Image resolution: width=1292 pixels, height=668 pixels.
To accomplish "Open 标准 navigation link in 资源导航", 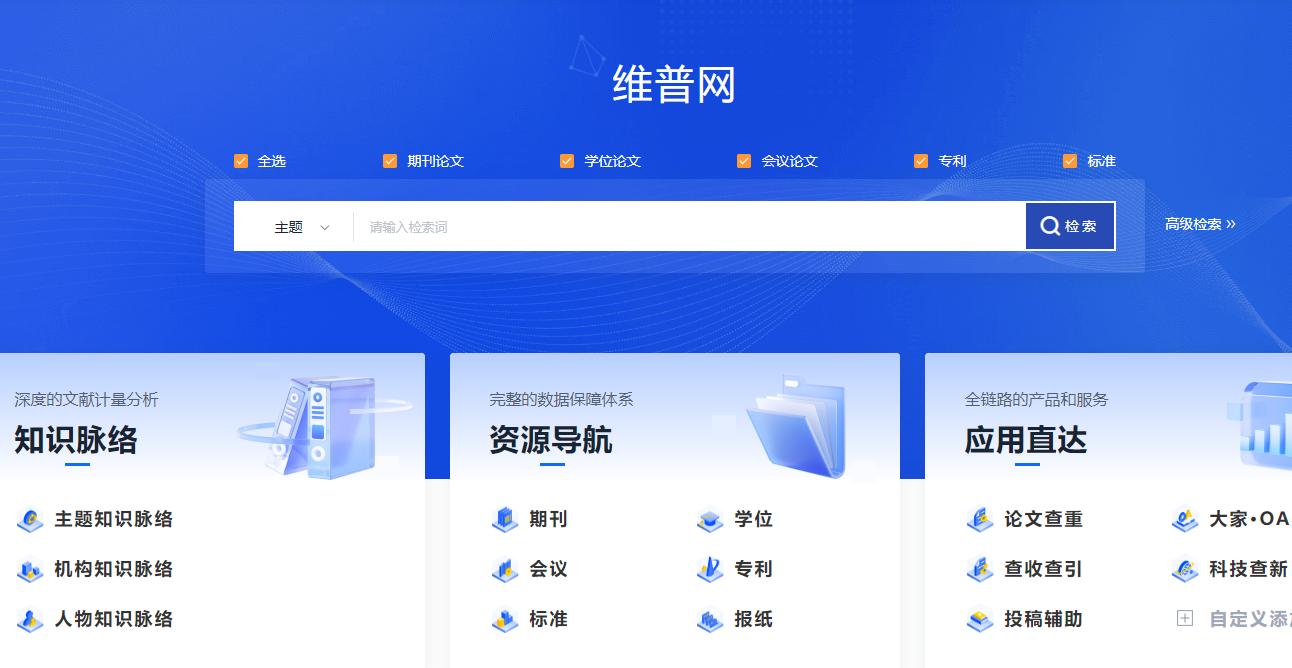I will click(549, 619).
